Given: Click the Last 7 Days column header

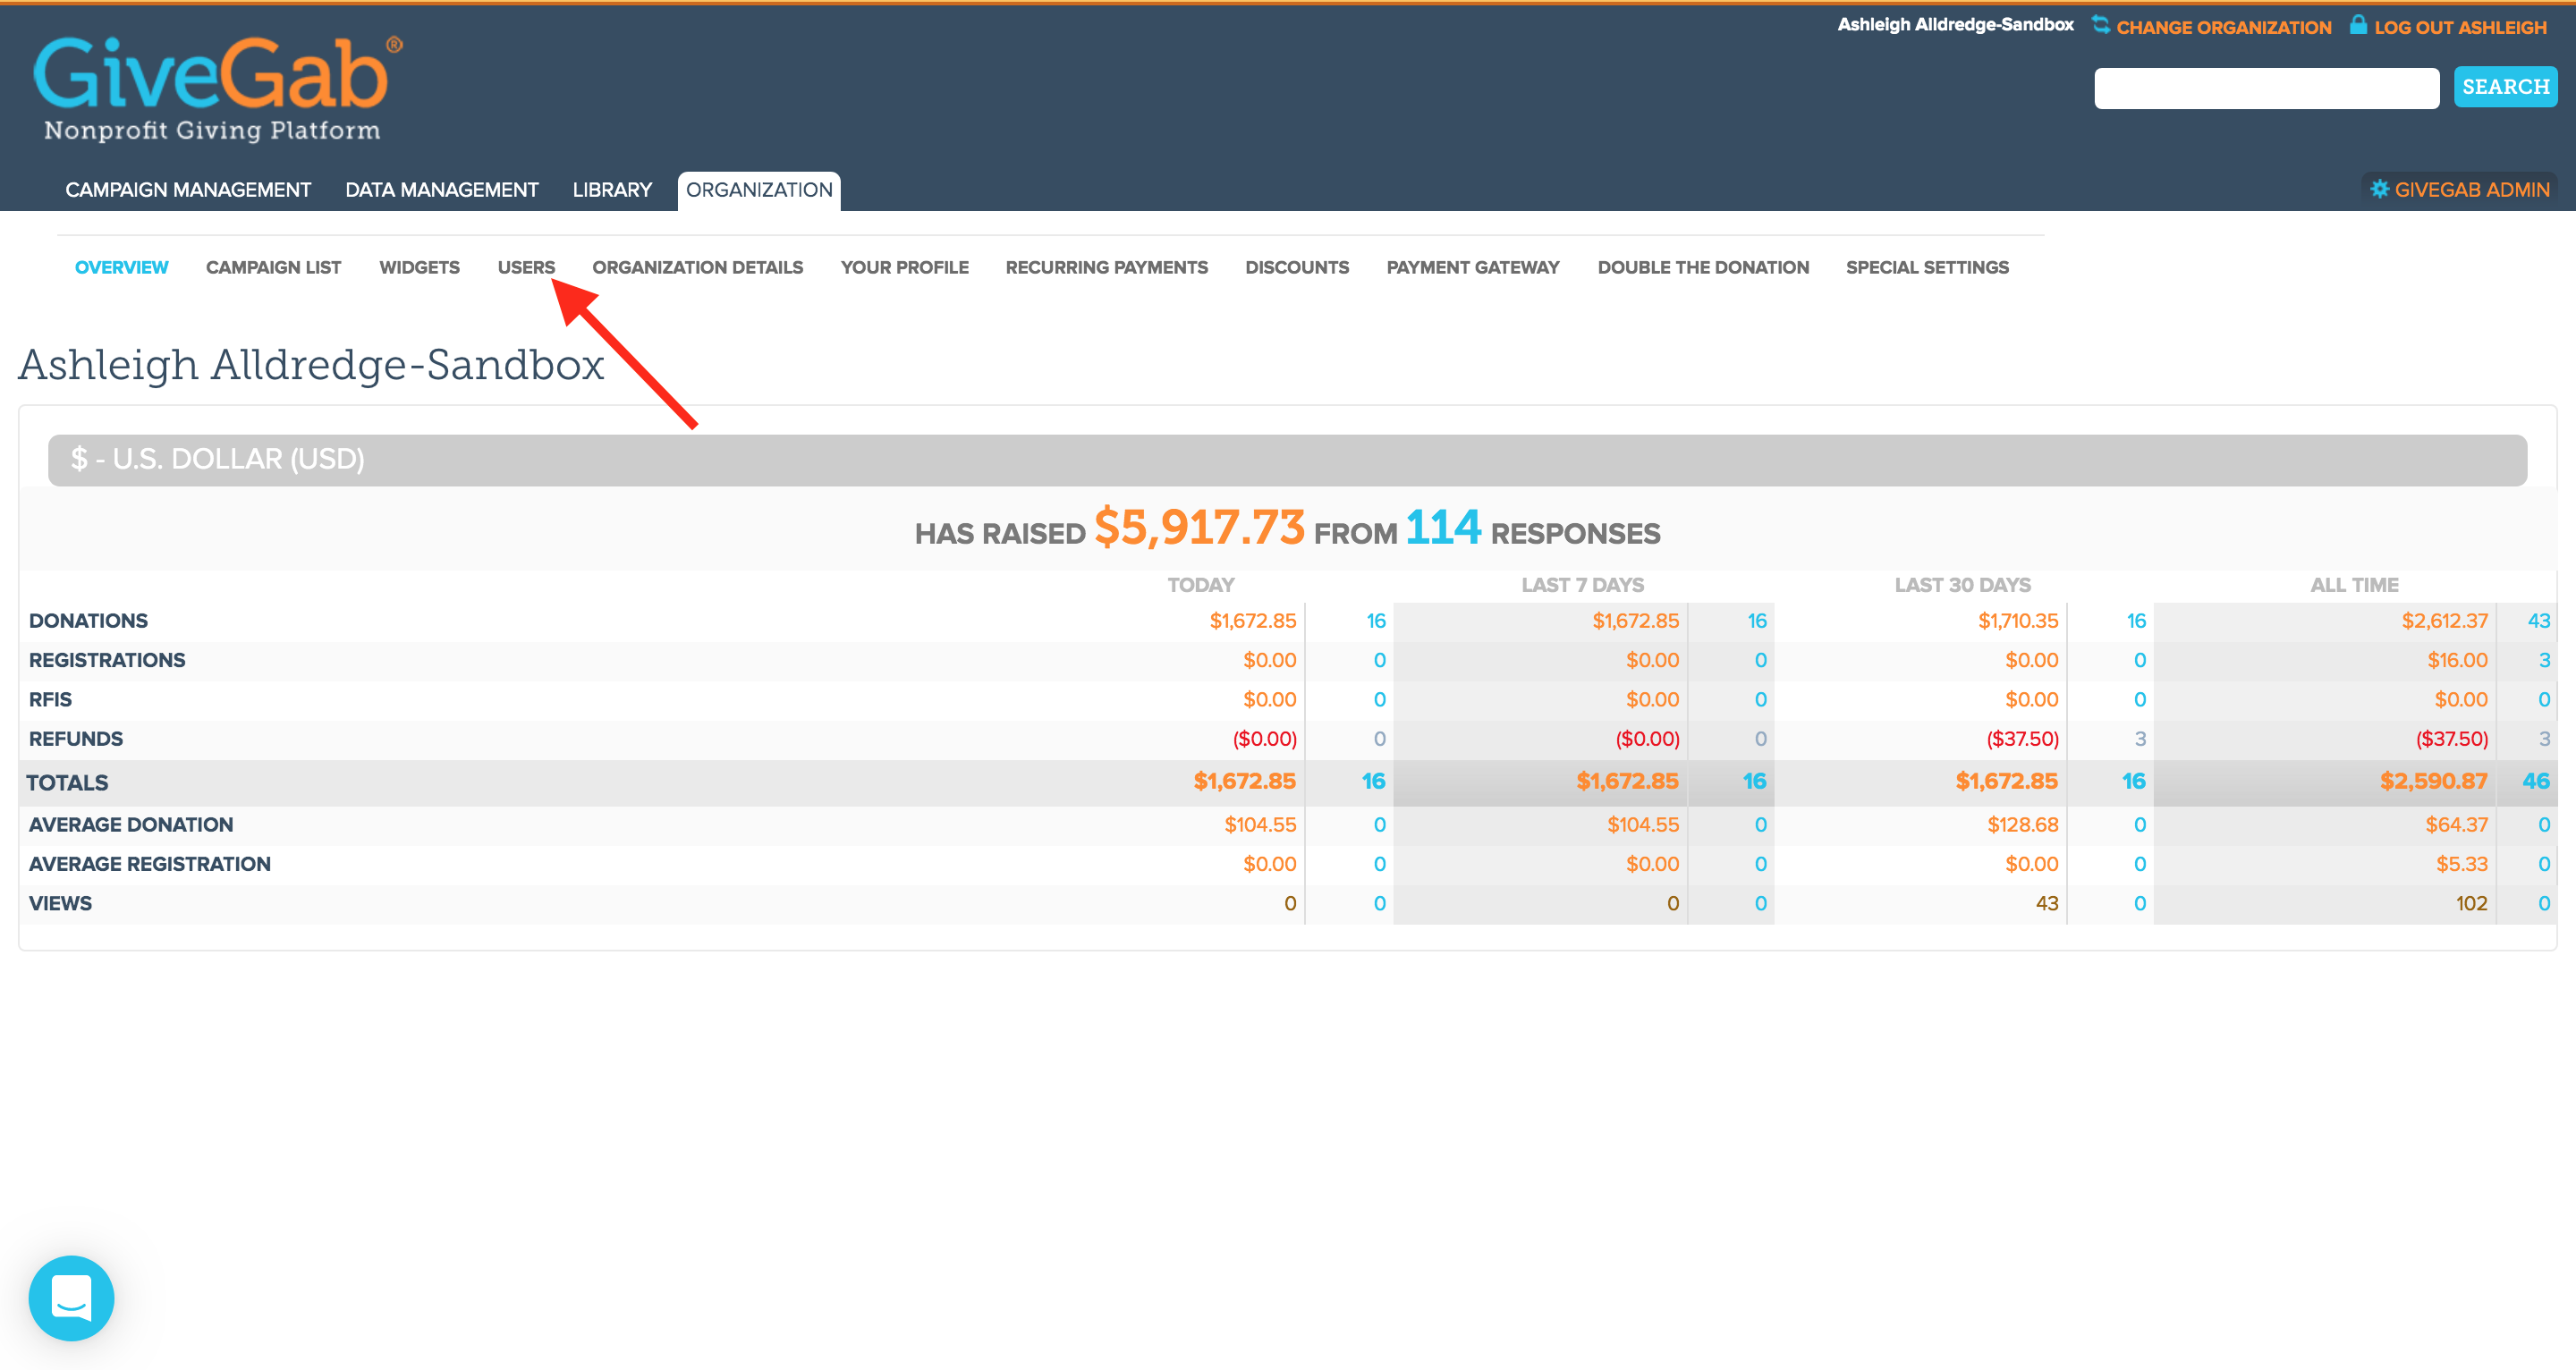Looking at the screenshot, I should 1582,585.
